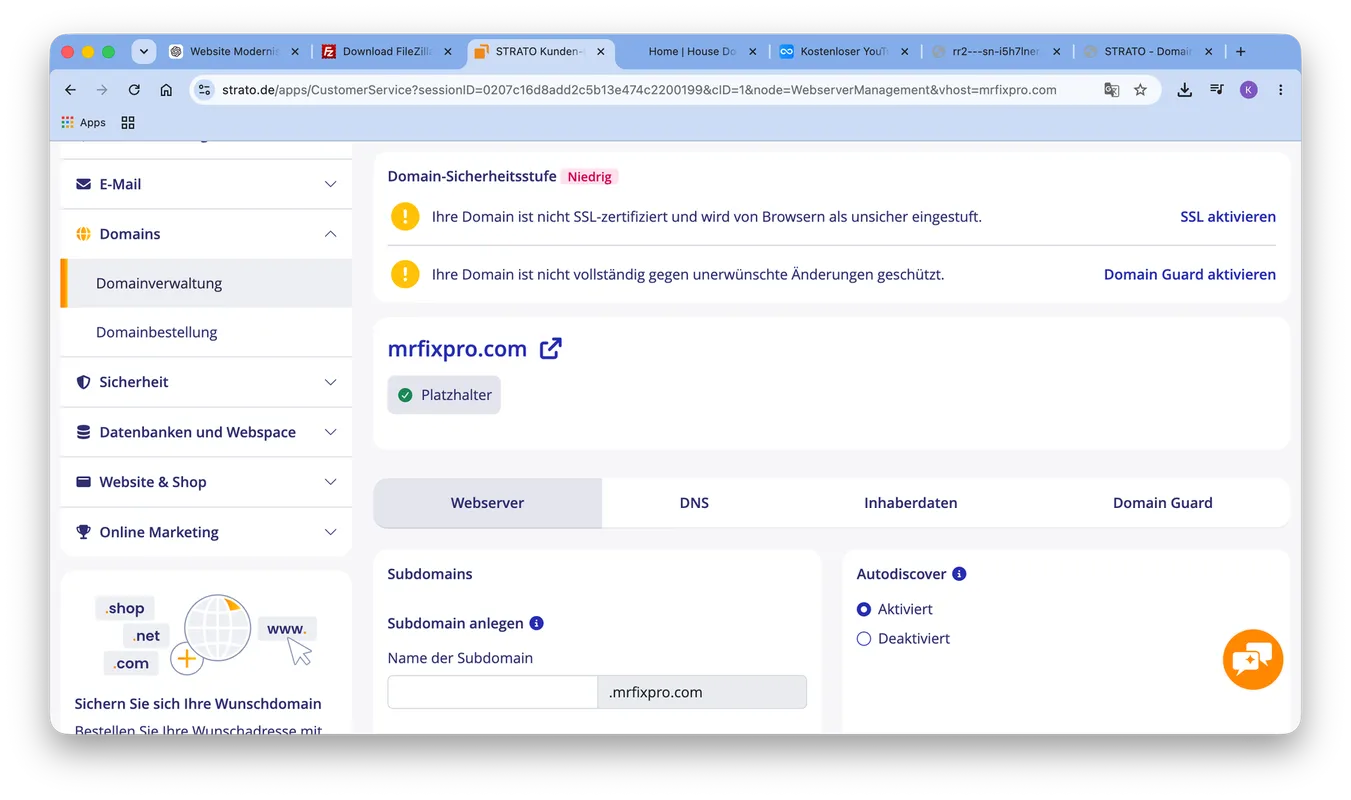Close the Website Modernis tab
Viewport: 1351px width, 800px height.
pyautogui.click(x=295, y=51)
